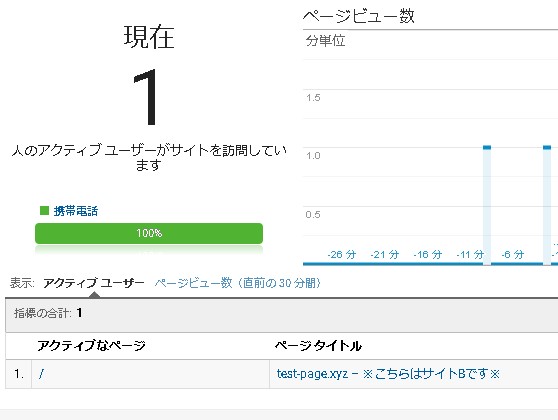Click the アクティブなページ column header

91,346
